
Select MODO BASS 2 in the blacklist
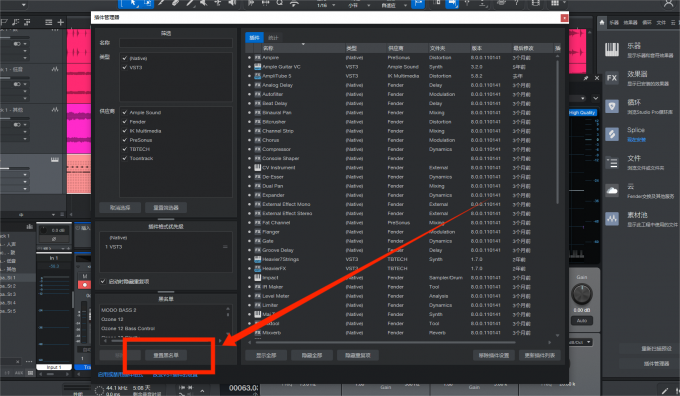[x=118, y=310]
